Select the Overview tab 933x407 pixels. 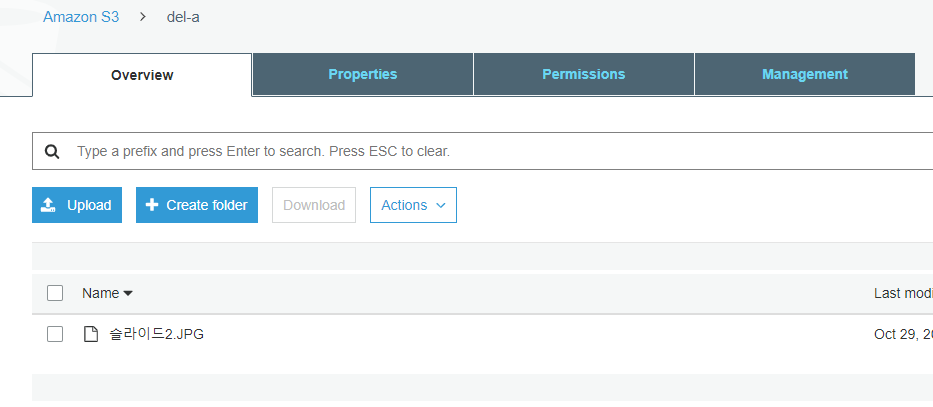pyautogui.click(x=142, y=75)
